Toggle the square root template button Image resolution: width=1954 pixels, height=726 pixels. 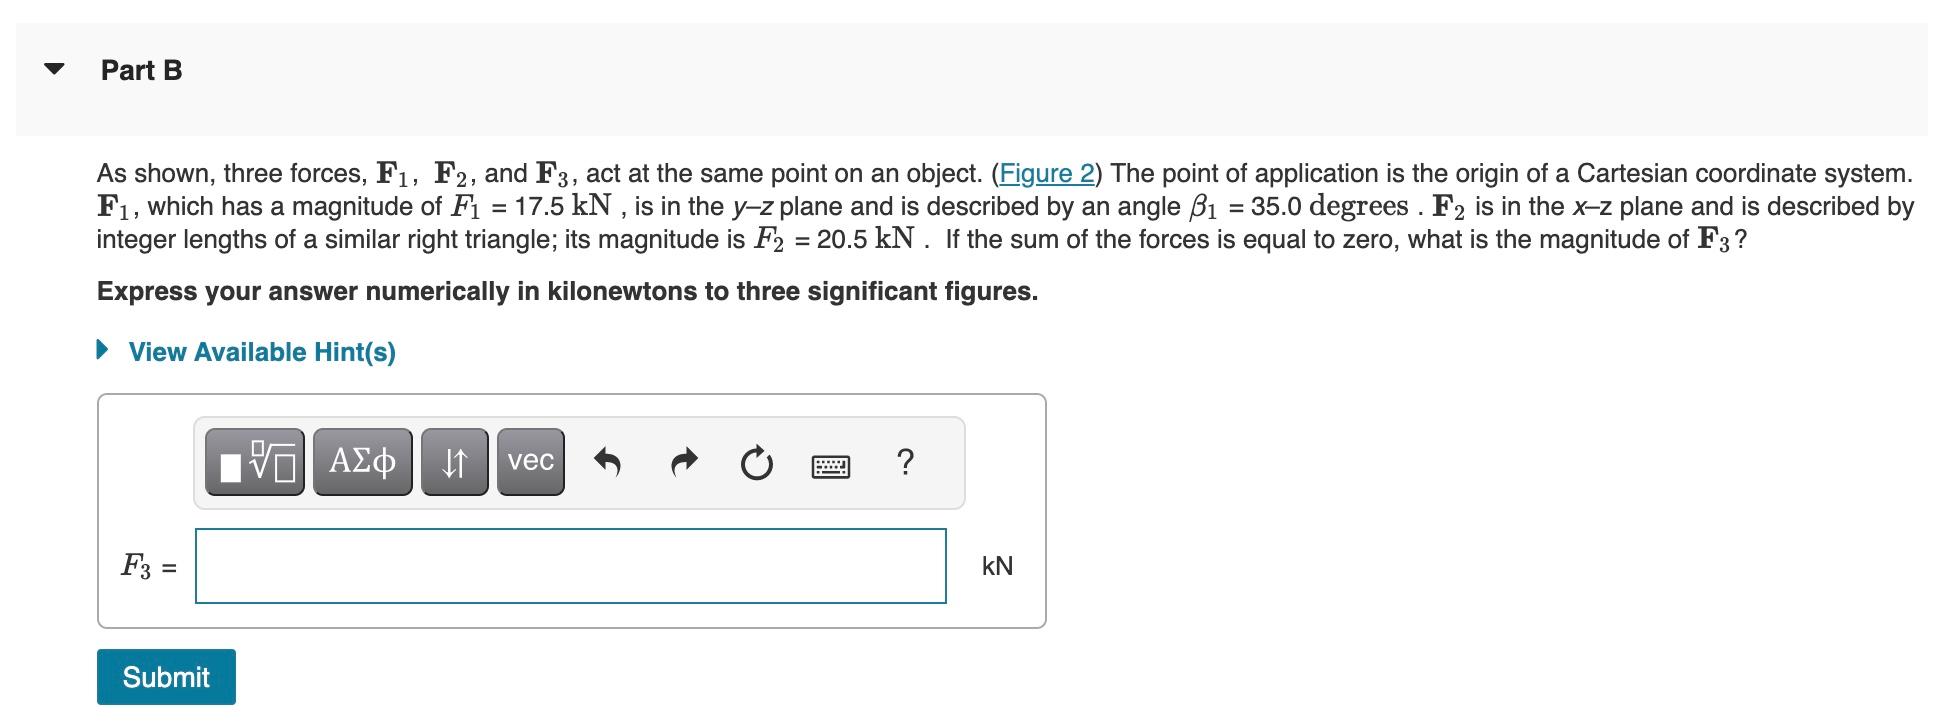(x=253, y=461)
